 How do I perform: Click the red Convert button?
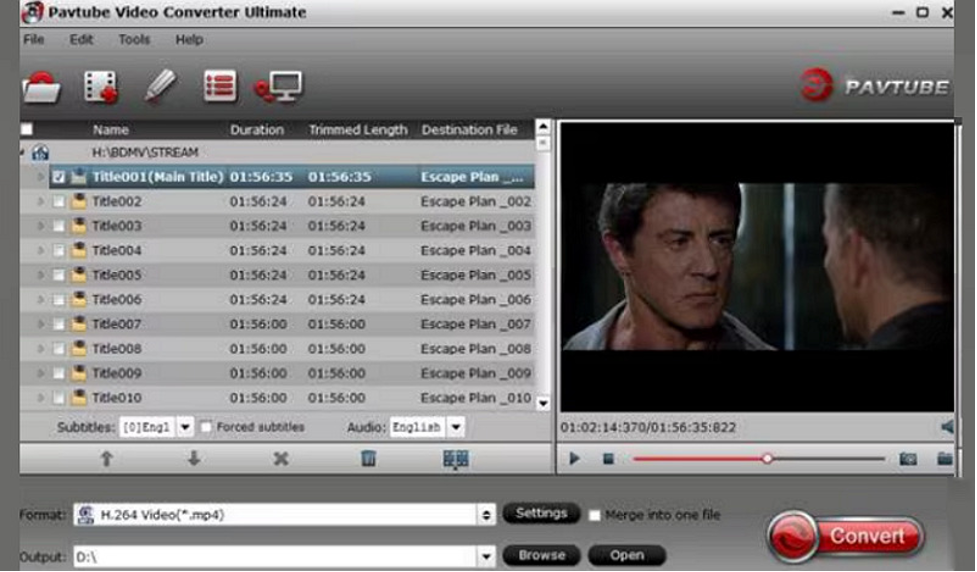pyautogui.click(x=845, y=536)
